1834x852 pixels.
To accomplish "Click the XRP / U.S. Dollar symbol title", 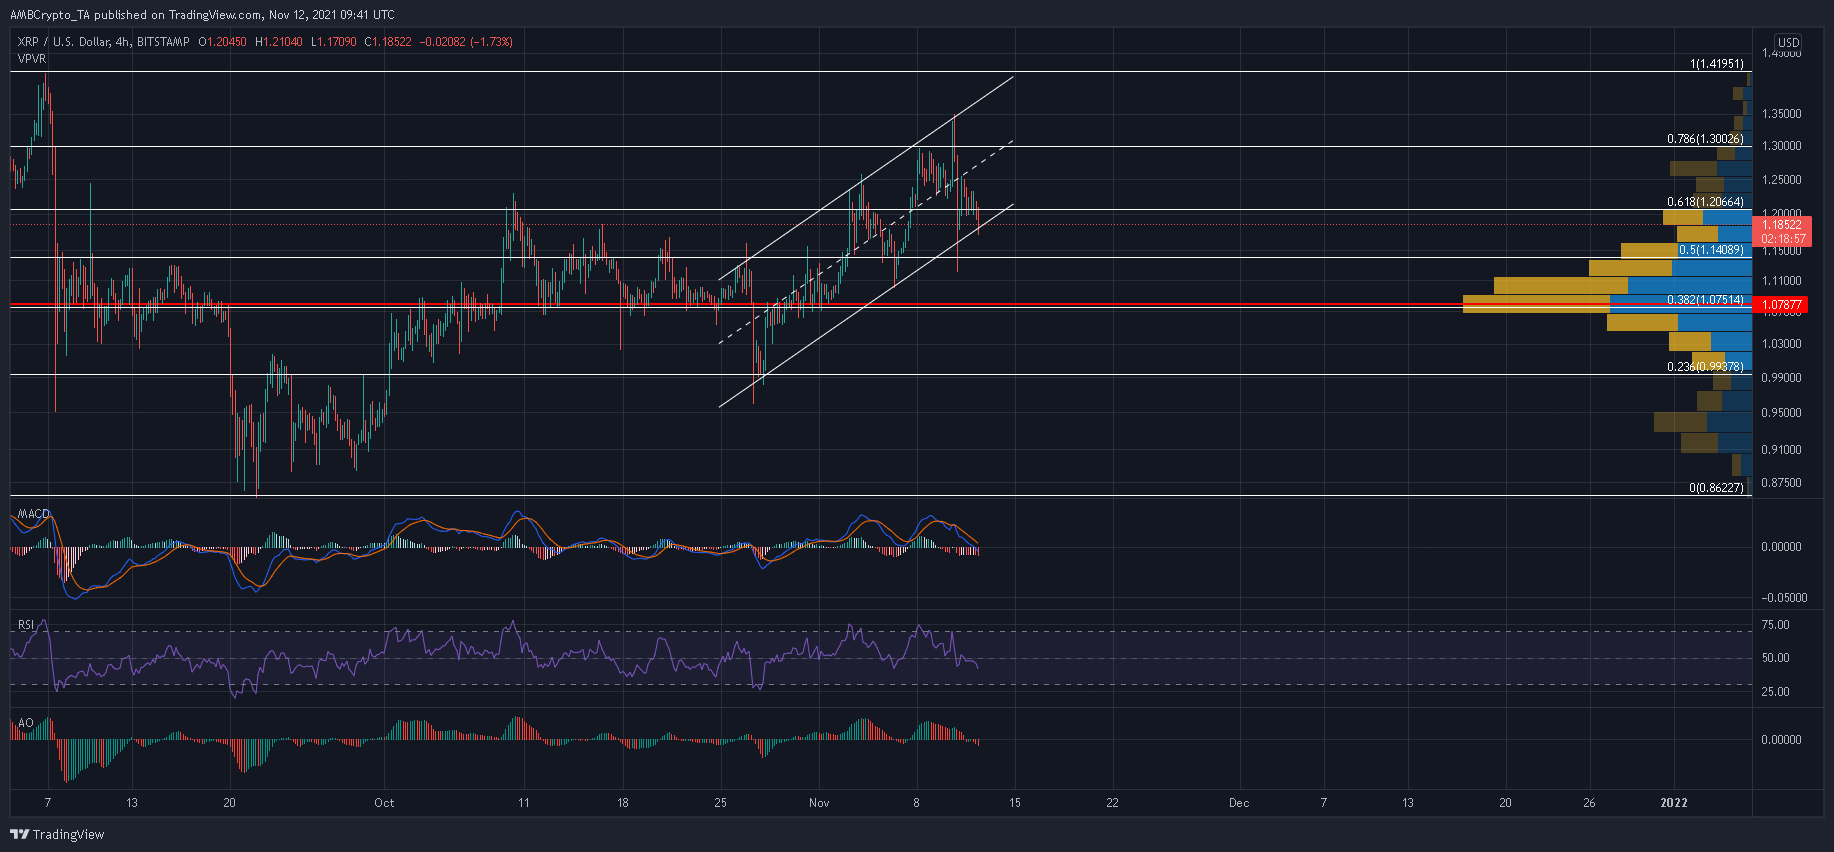I will tap(64, 42).
